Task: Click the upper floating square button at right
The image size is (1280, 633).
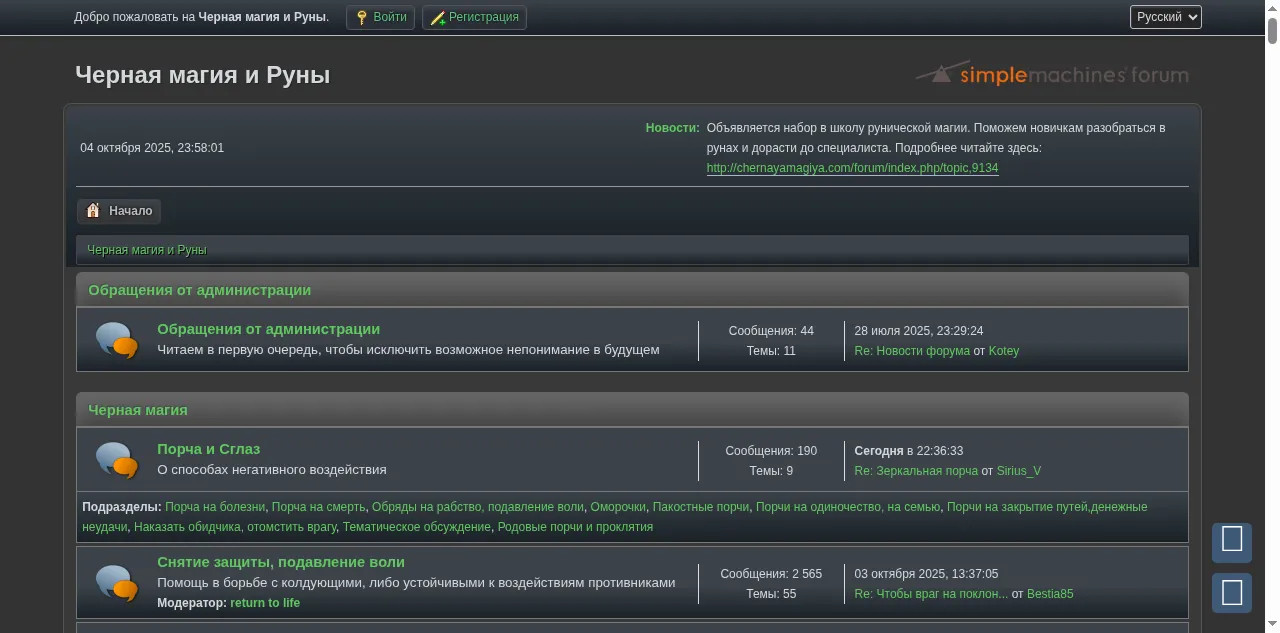Action: click(1232, 541)
